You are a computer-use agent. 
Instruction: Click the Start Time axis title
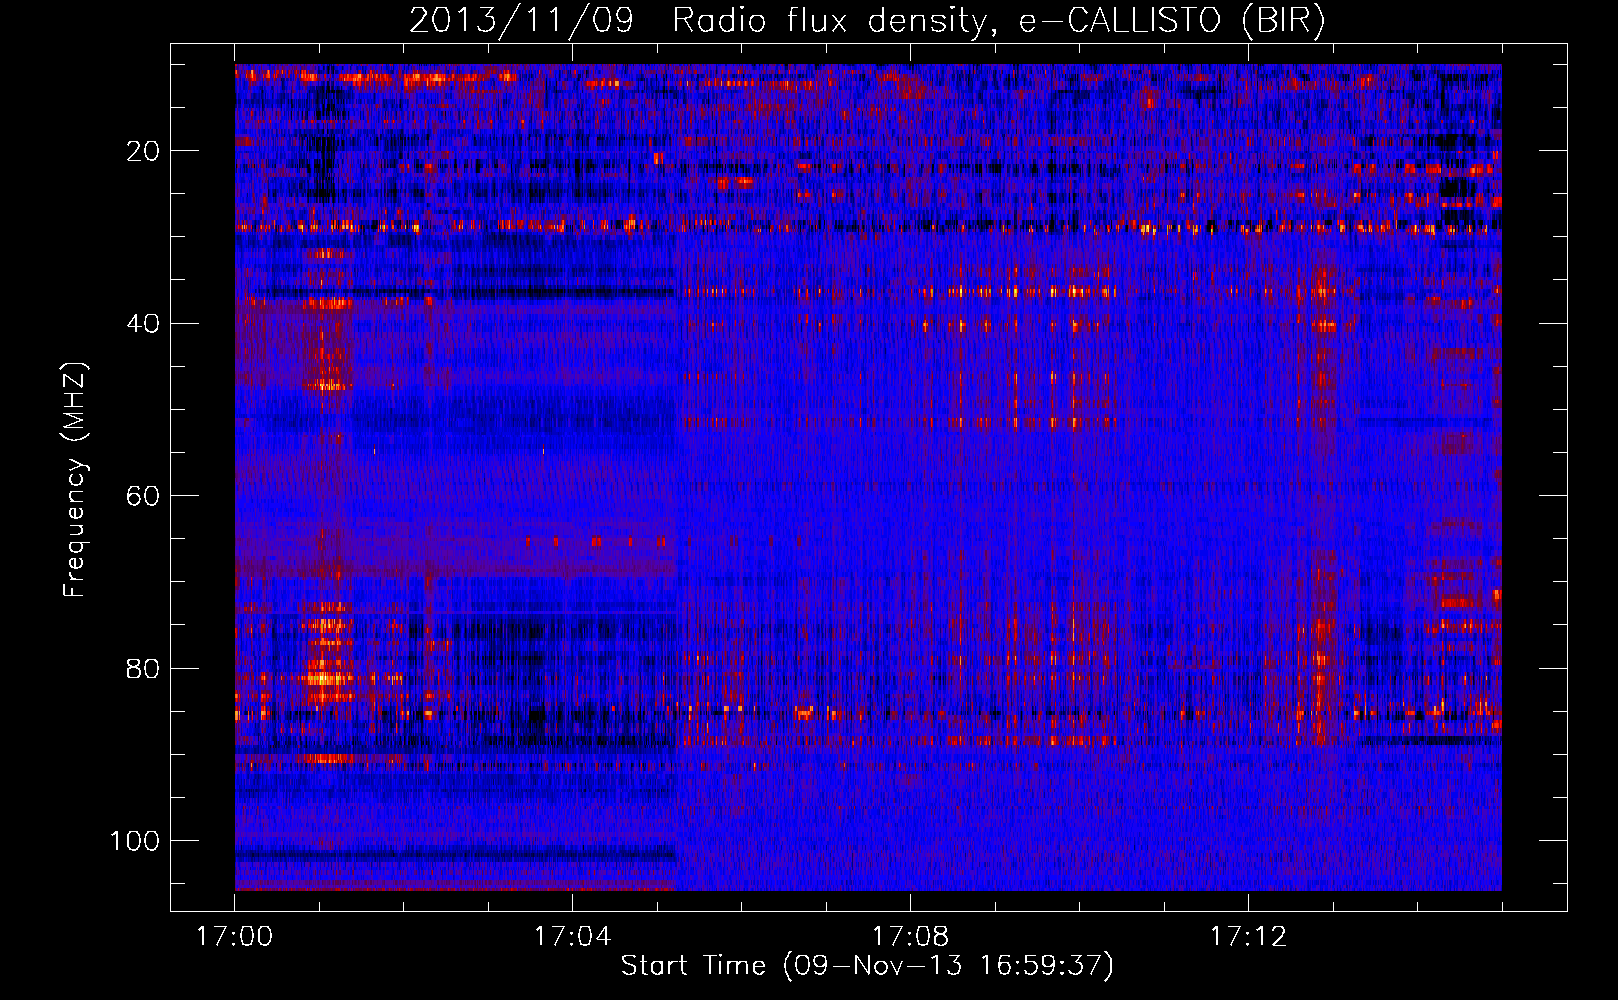pos(867,966)
